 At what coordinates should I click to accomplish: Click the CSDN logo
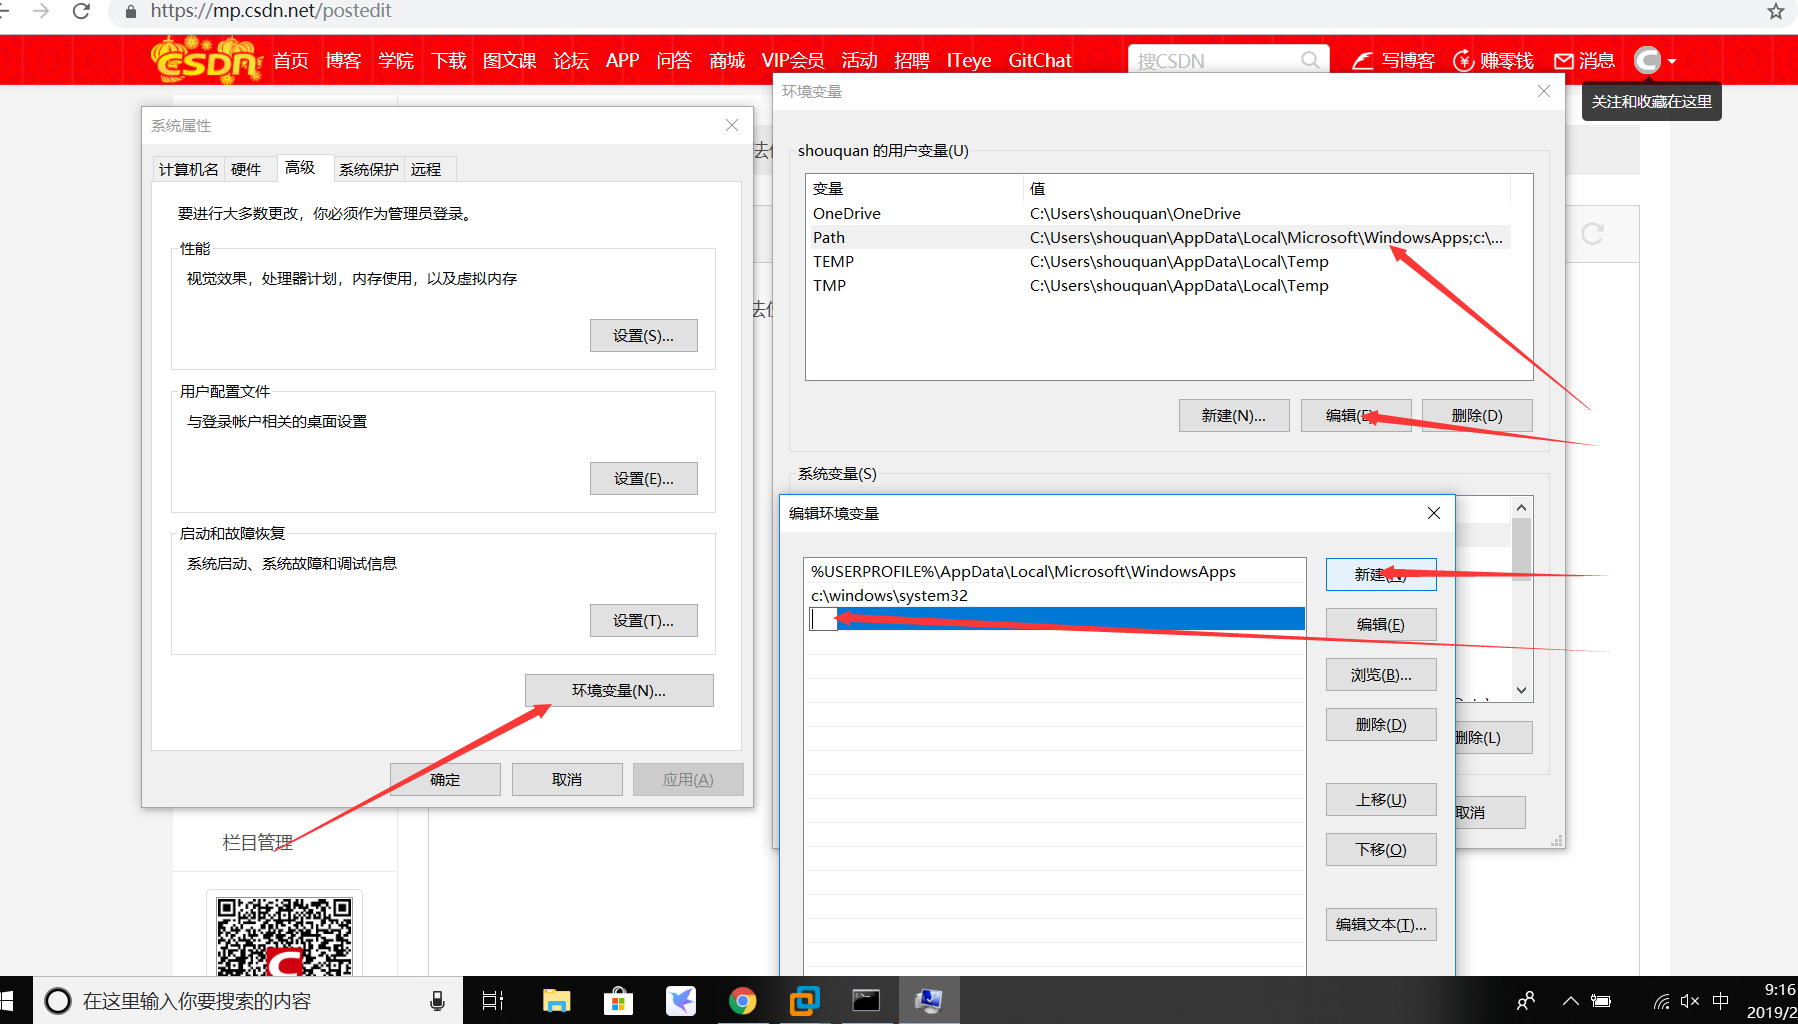pyautogui.click(x=205, y=59)
